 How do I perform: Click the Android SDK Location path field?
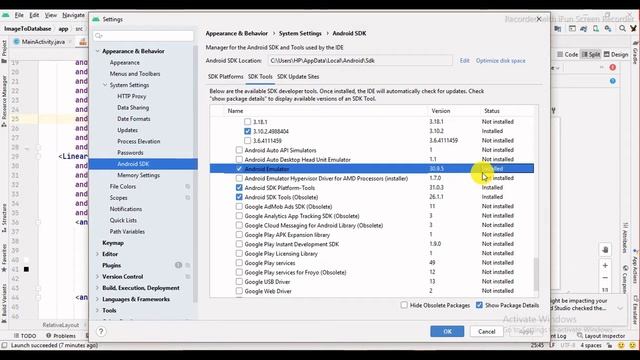click(360, 60)
